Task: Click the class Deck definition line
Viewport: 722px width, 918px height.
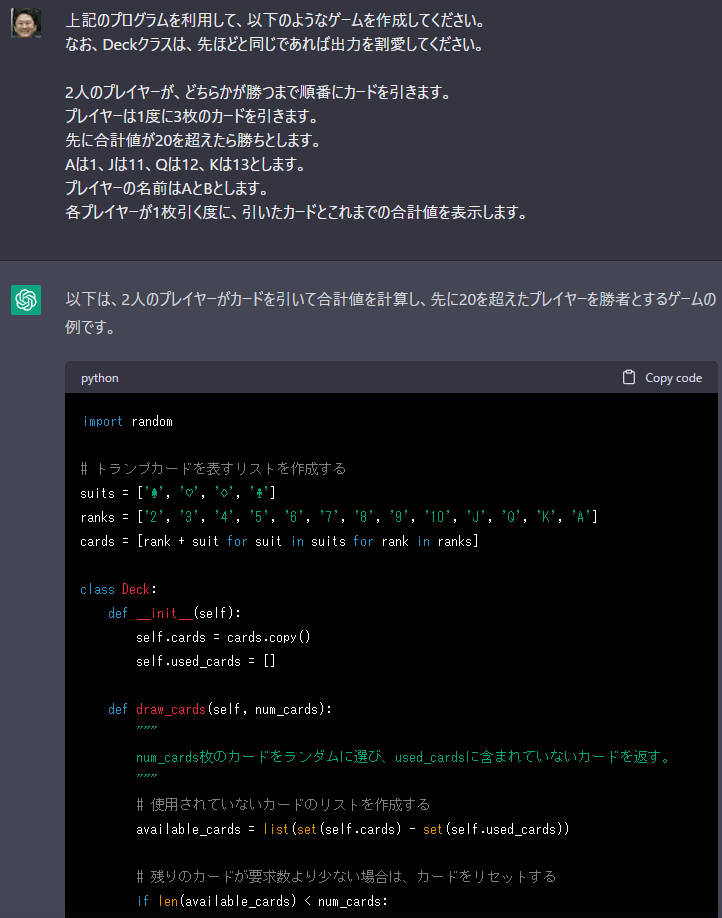Action: pos(118,590)
